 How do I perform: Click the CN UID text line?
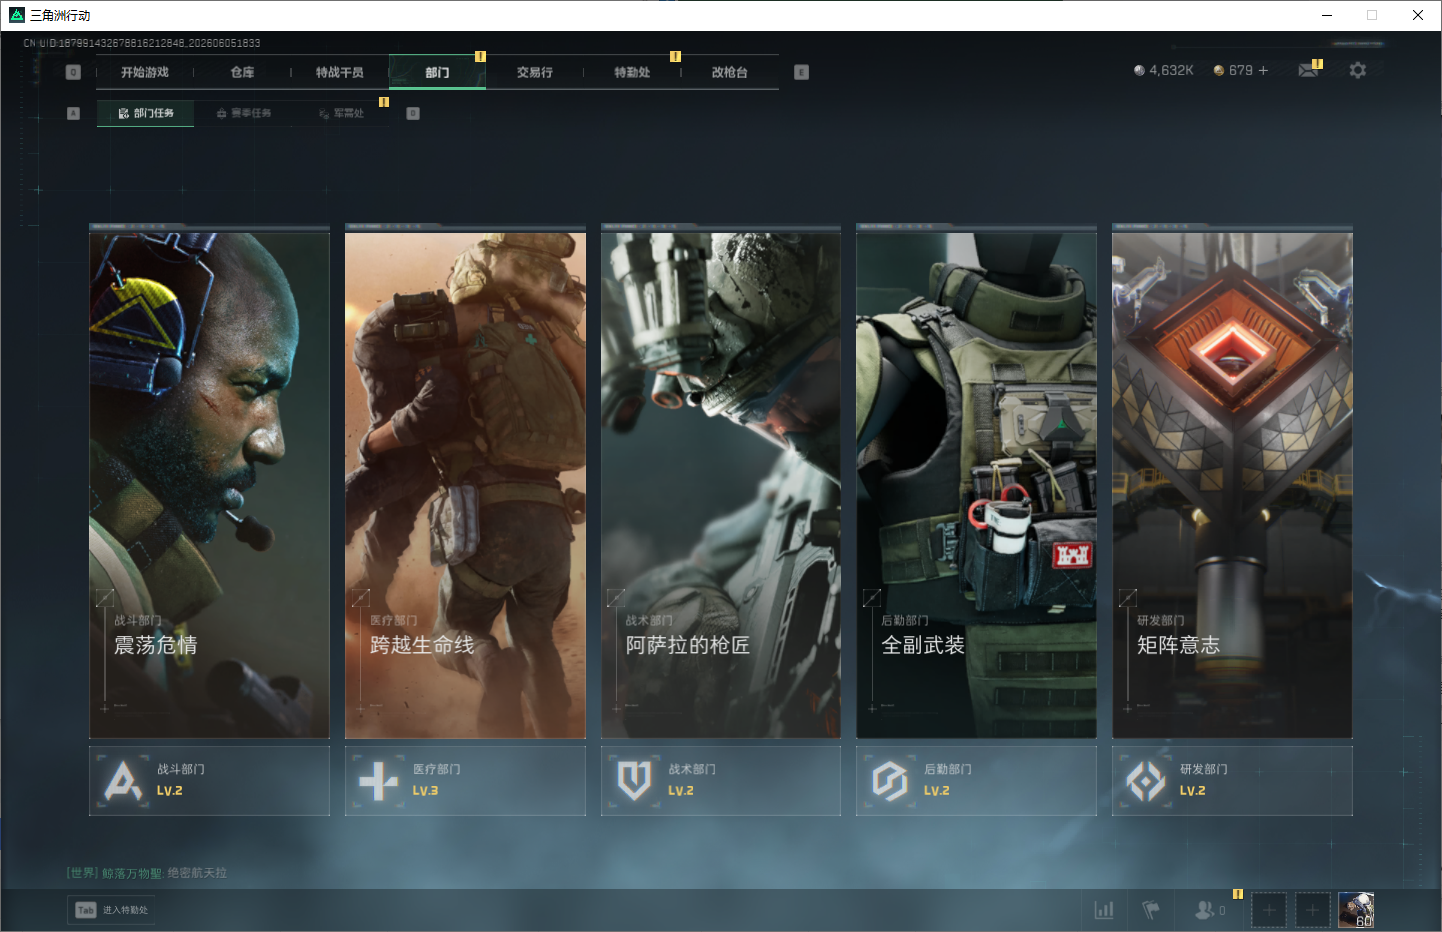142,43
